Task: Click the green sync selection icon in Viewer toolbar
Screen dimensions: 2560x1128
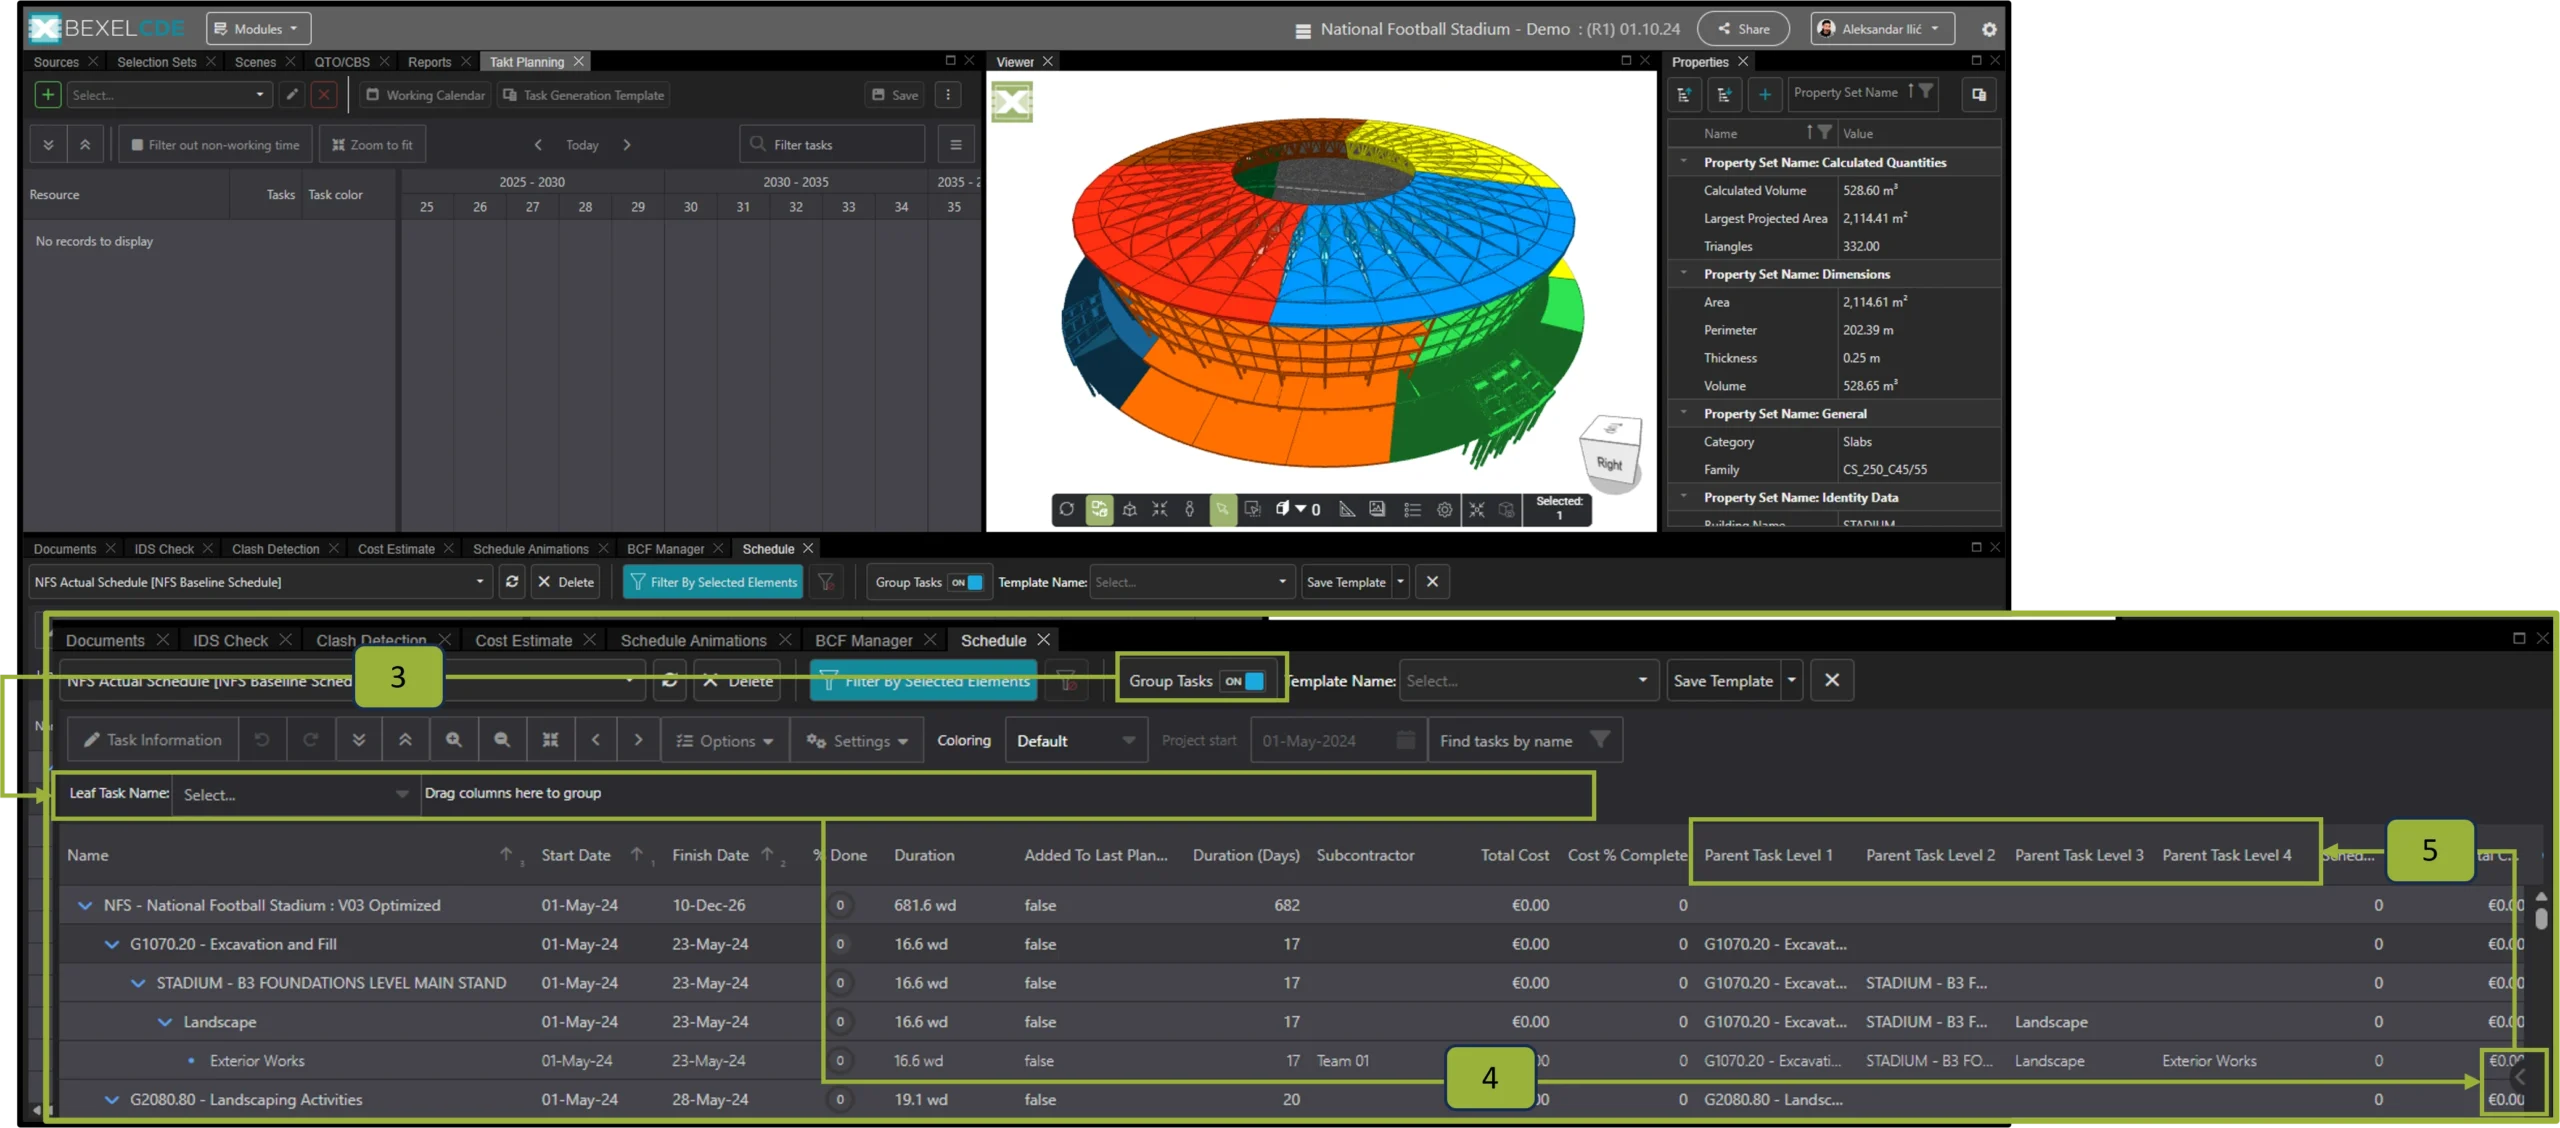Action: pos(1099,509)
